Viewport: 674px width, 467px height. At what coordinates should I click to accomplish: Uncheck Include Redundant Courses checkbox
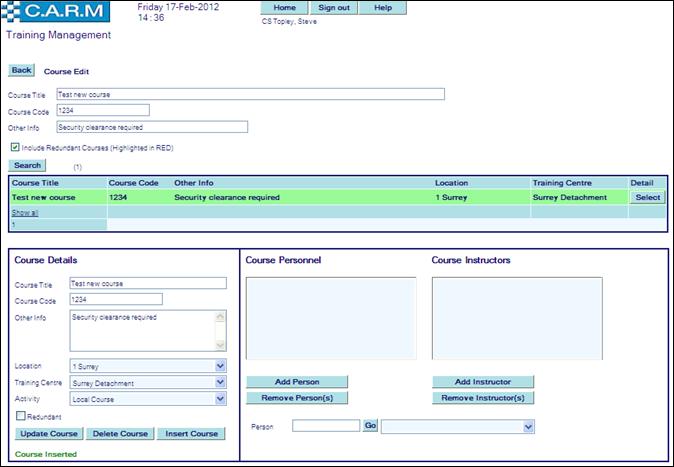coord(15,146)
